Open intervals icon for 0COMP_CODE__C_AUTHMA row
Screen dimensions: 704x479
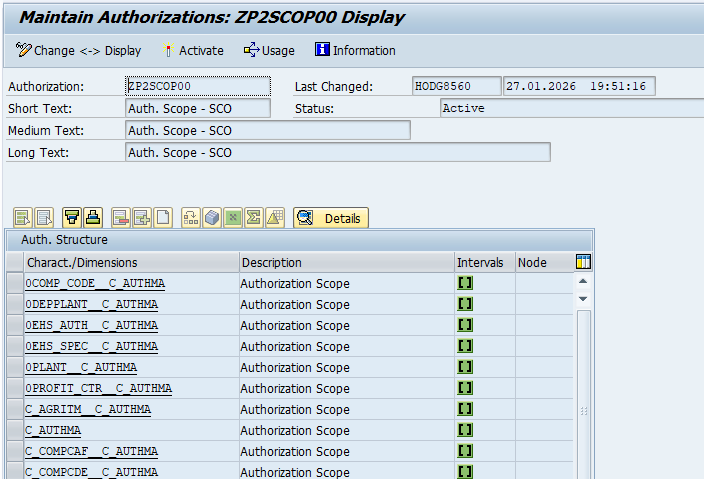(x=465, y=284)
